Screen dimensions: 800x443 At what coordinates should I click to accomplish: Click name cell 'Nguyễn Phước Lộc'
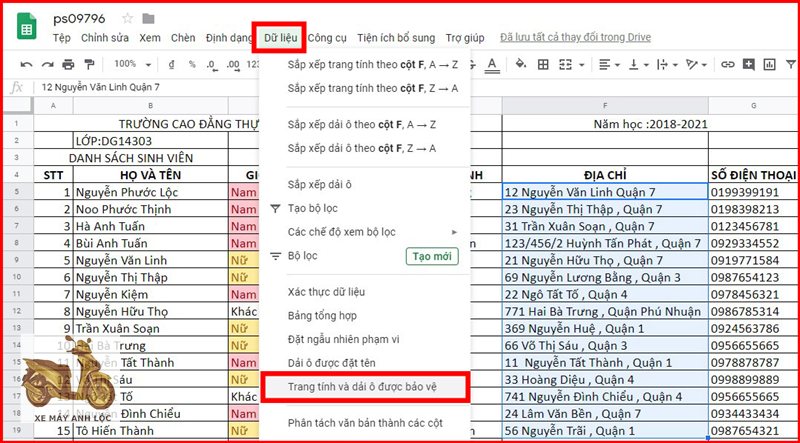coord(151,192)
